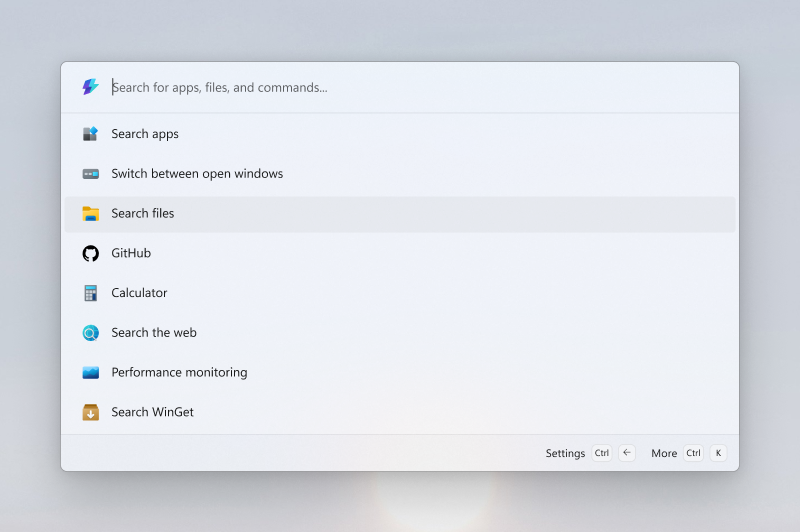Screen dimensions: 800x532
Task: Select Search the web command
Action: [x=400, y=333]
